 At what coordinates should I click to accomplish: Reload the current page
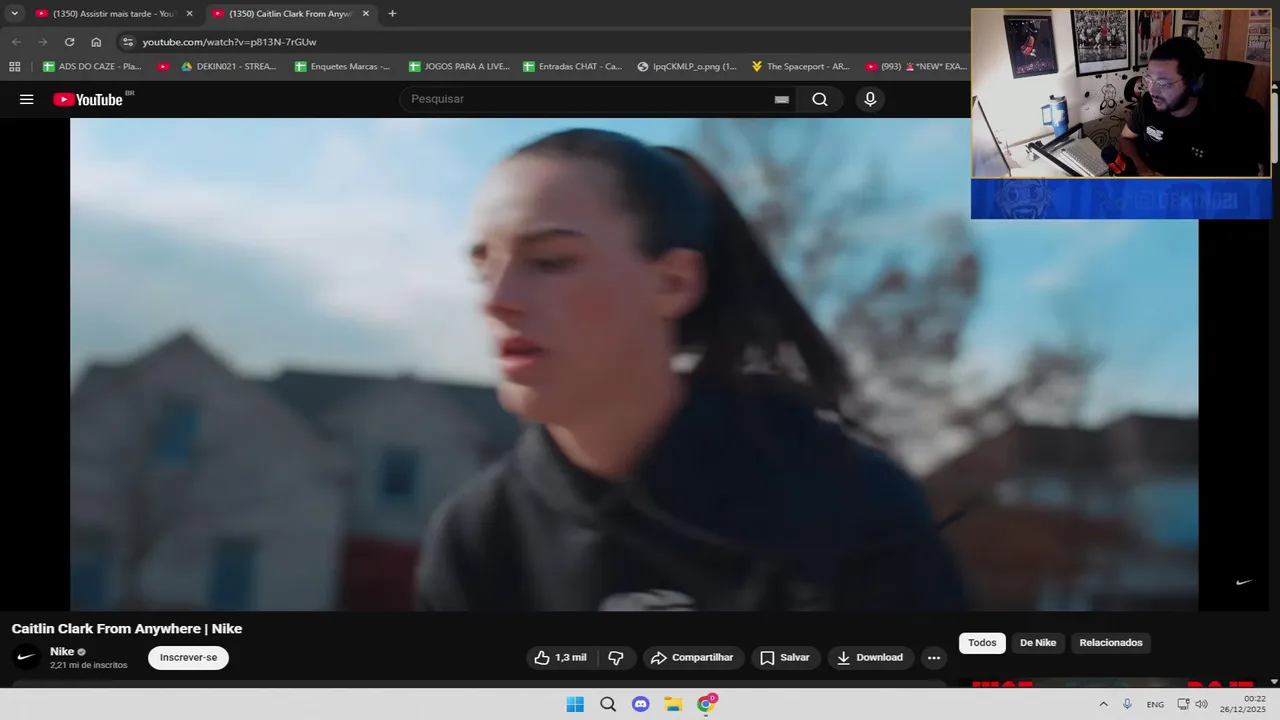[x=69, y=42]
